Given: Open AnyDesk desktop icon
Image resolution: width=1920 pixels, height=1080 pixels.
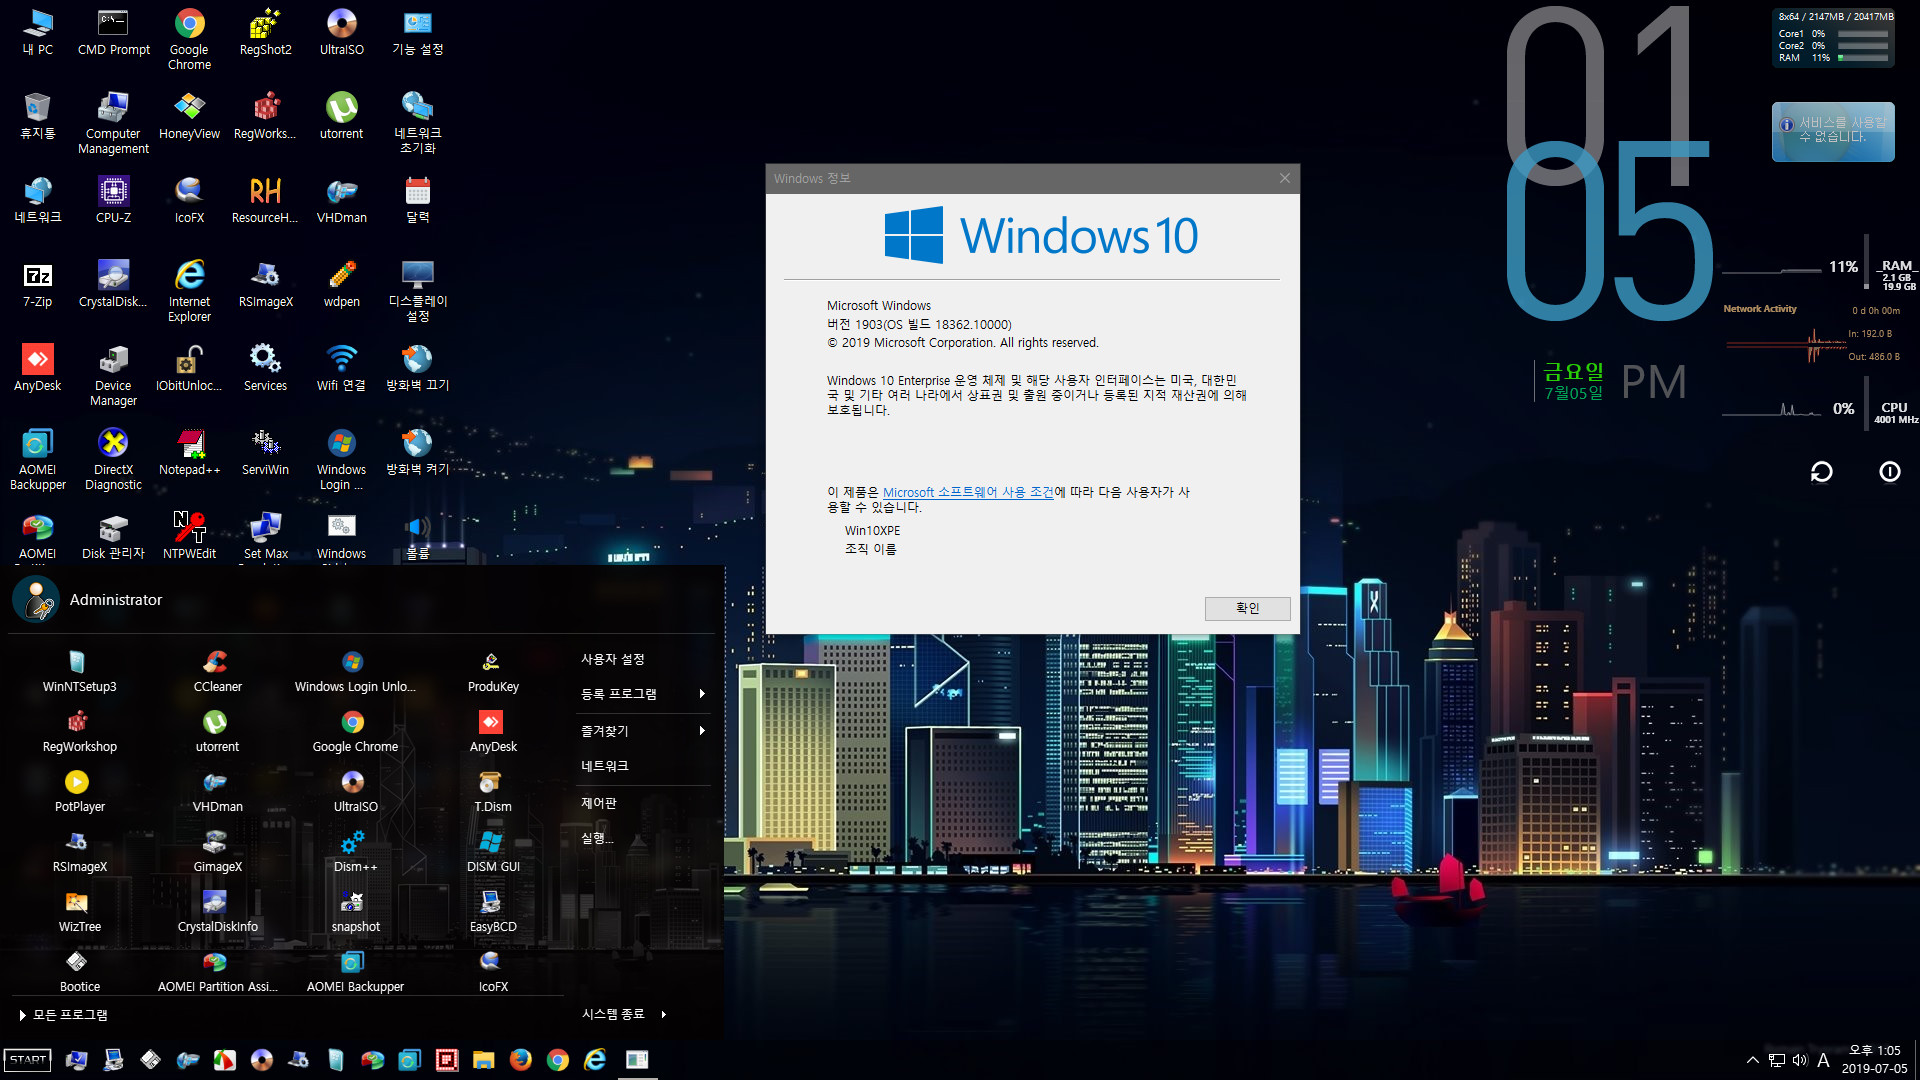Looking at the screenshot, I should point(37,369).
